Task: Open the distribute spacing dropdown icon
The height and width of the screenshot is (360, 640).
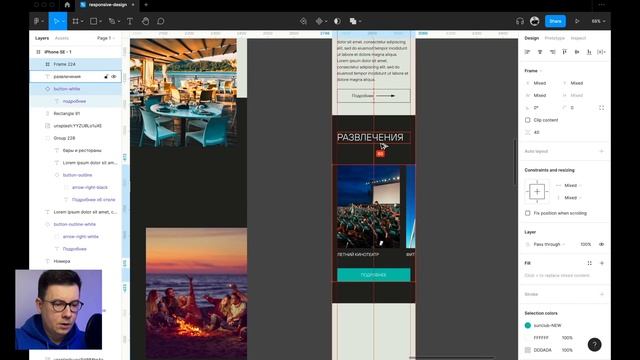Action: (601, 52)
